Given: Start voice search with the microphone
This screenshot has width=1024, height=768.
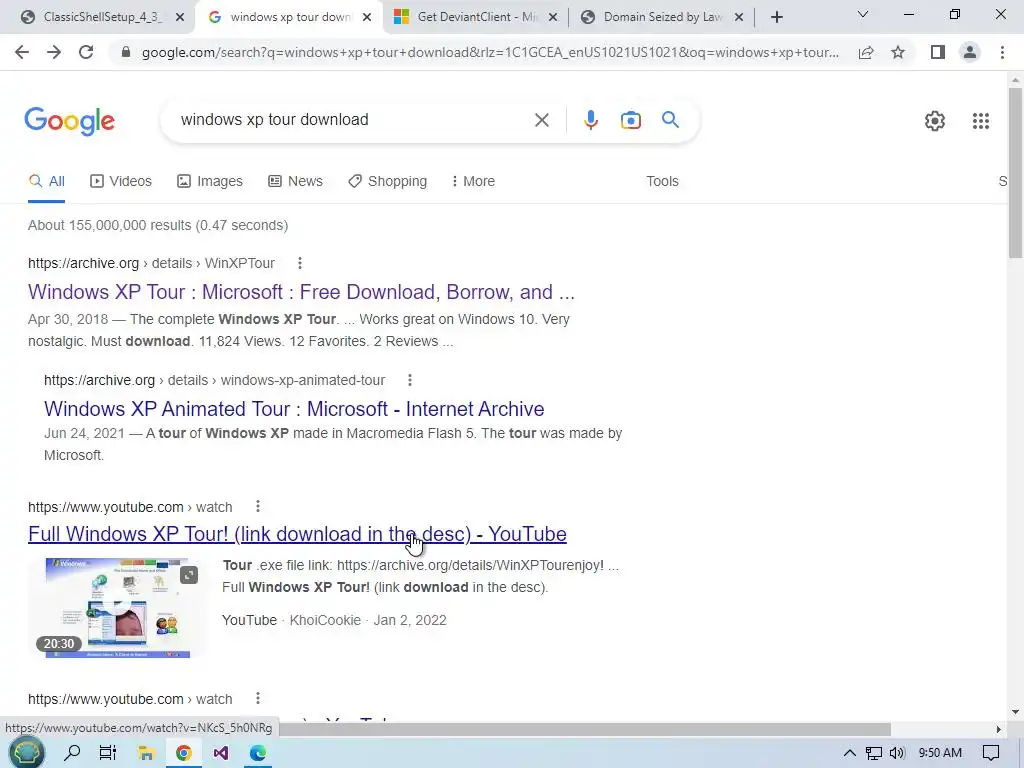Looking at the screenshot, I should click(x=590, y=120).
